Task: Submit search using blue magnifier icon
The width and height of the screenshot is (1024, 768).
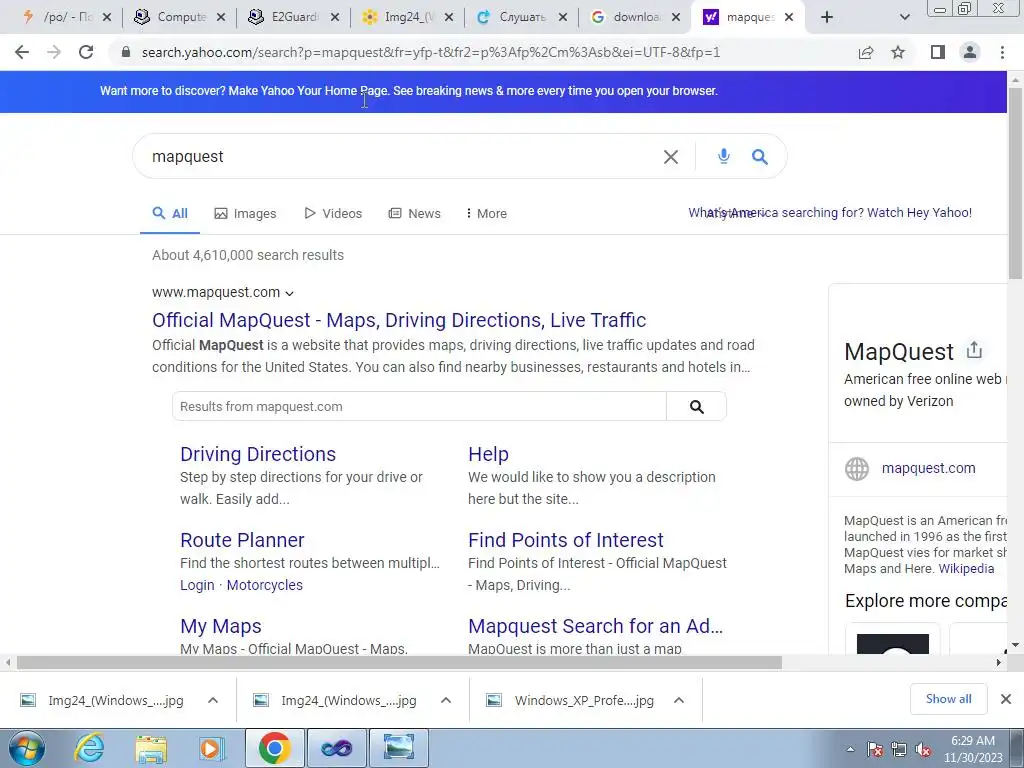Action: [x=760, y=157]
